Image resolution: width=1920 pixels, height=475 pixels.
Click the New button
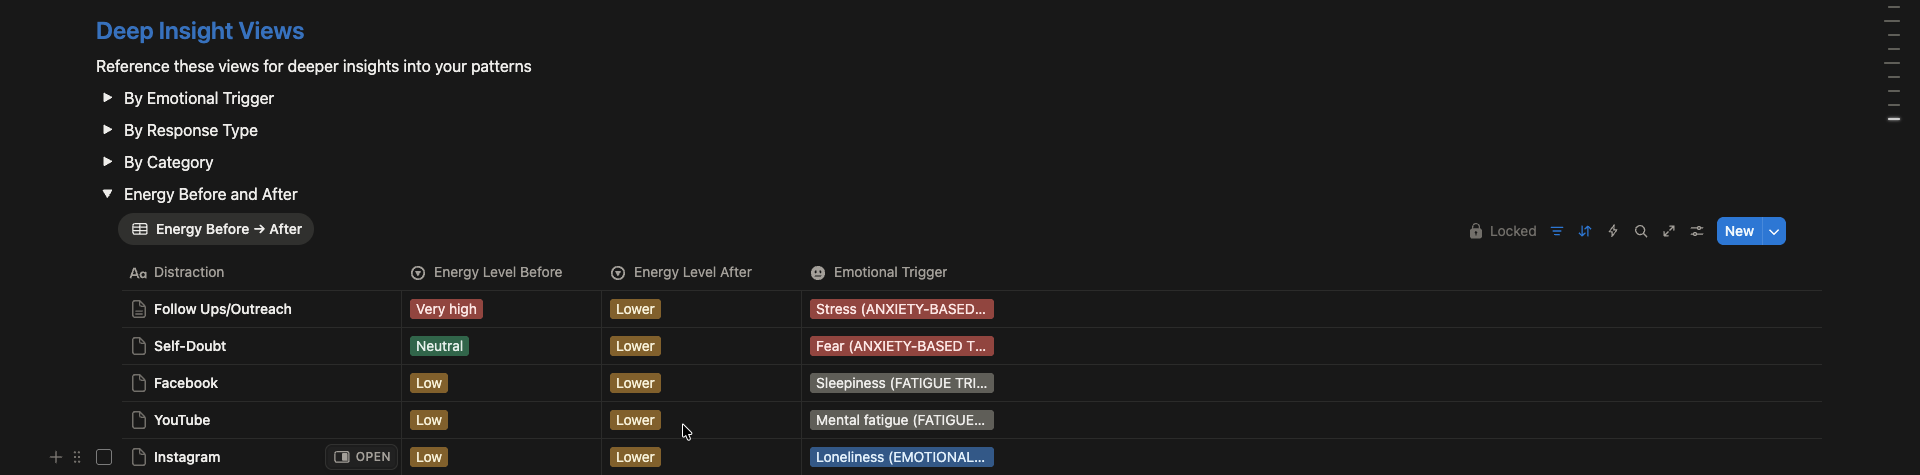1739,231
